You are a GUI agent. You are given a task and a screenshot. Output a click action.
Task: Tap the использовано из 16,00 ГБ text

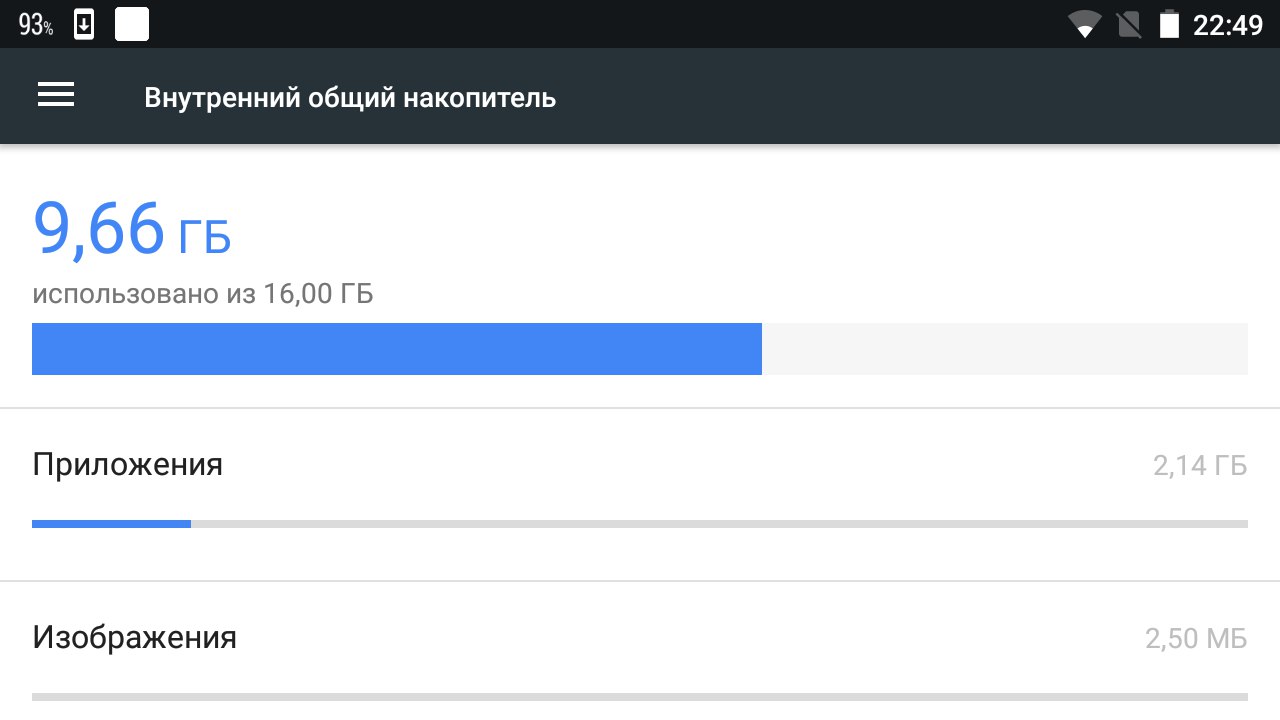[x=203, y=294]
